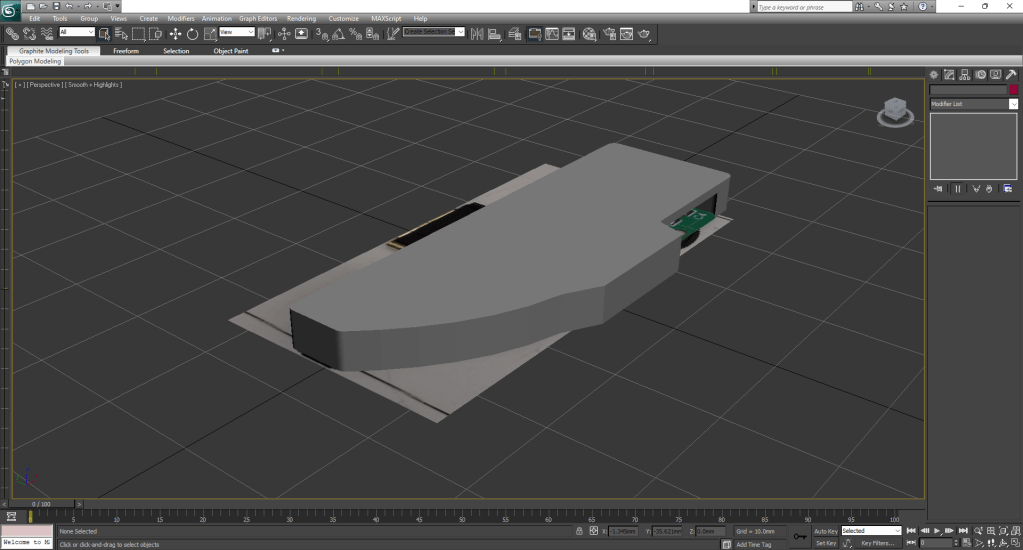This screenshot has height=550, width=1023.
Task: Click the keyword search input field
Action: coord(806,6)
